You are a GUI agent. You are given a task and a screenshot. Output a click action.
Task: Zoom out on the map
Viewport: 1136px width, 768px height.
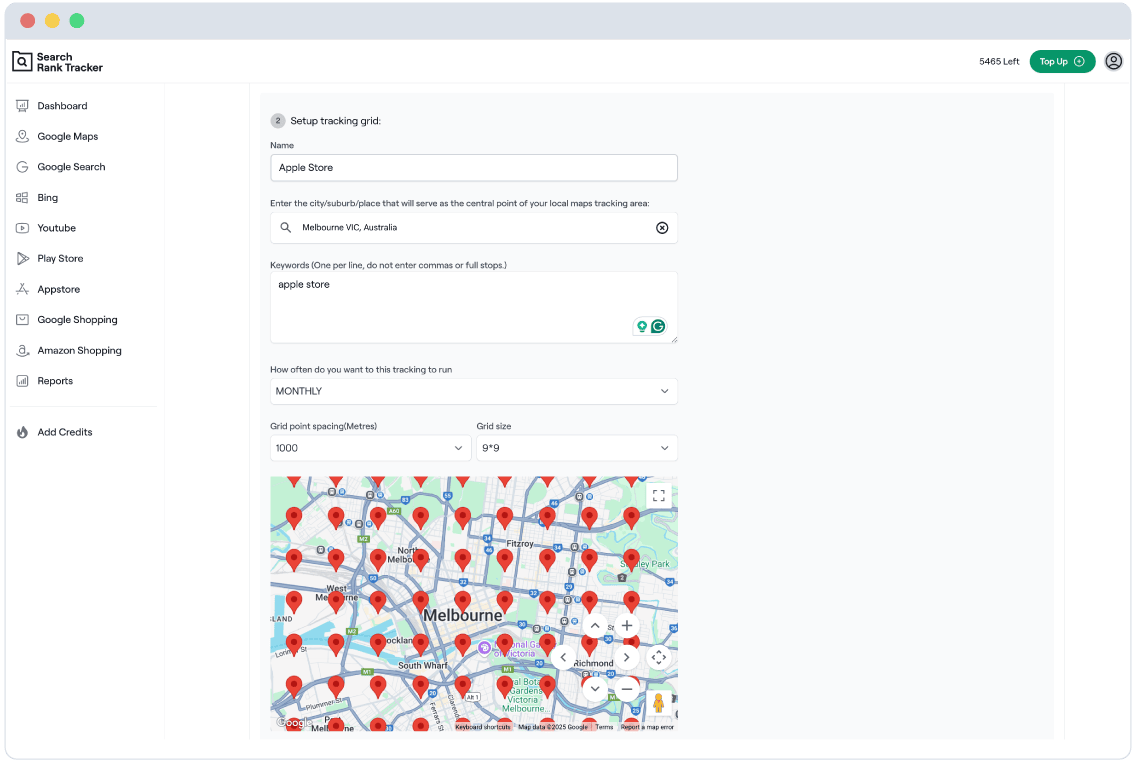627,689
